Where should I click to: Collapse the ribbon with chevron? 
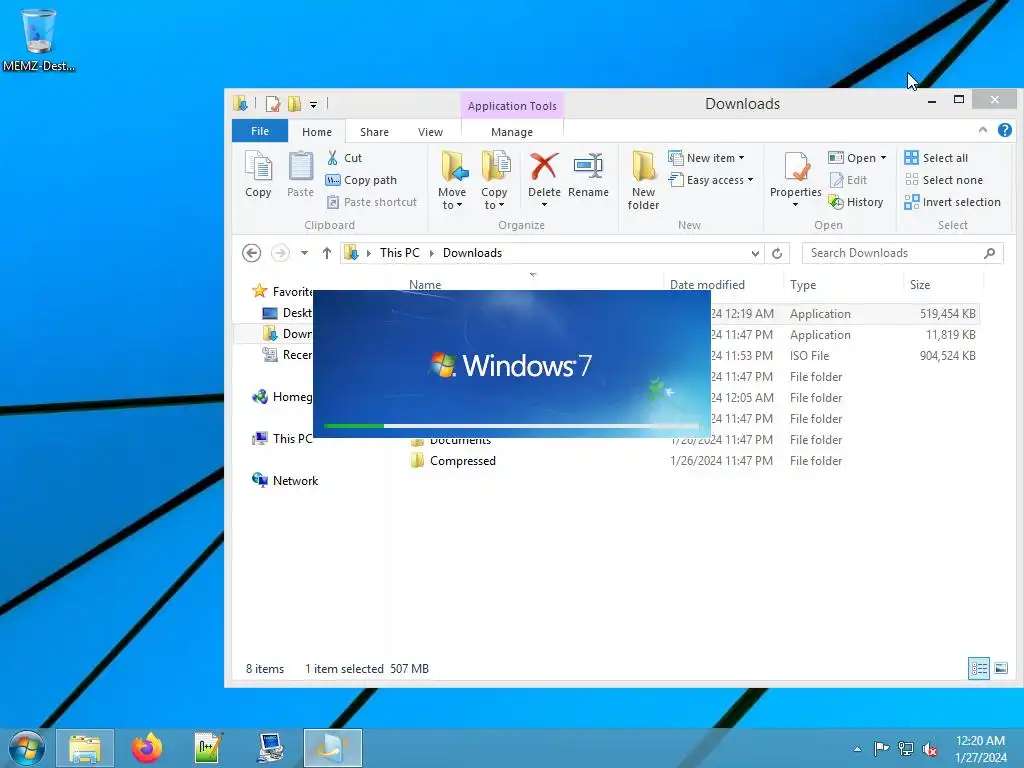[983, 131]
